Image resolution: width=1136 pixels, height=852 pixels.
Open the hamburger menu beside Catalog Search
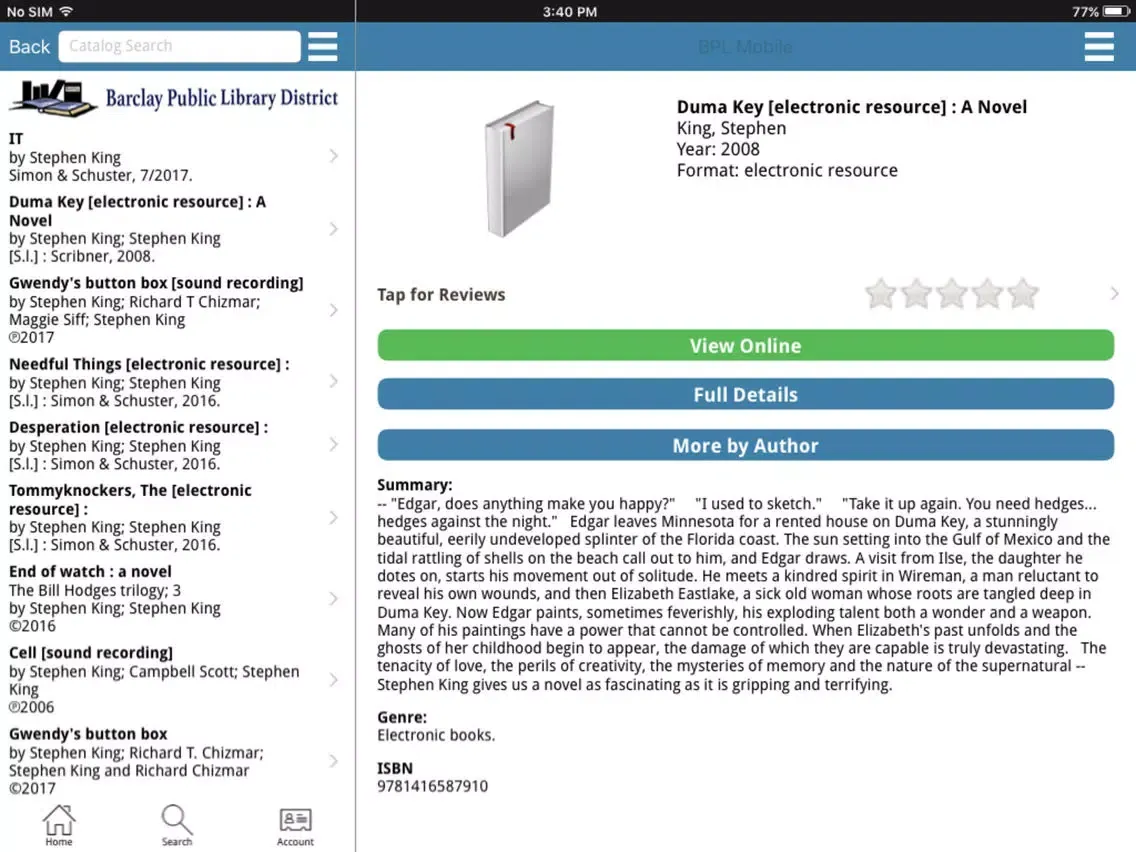coord(322,46)
